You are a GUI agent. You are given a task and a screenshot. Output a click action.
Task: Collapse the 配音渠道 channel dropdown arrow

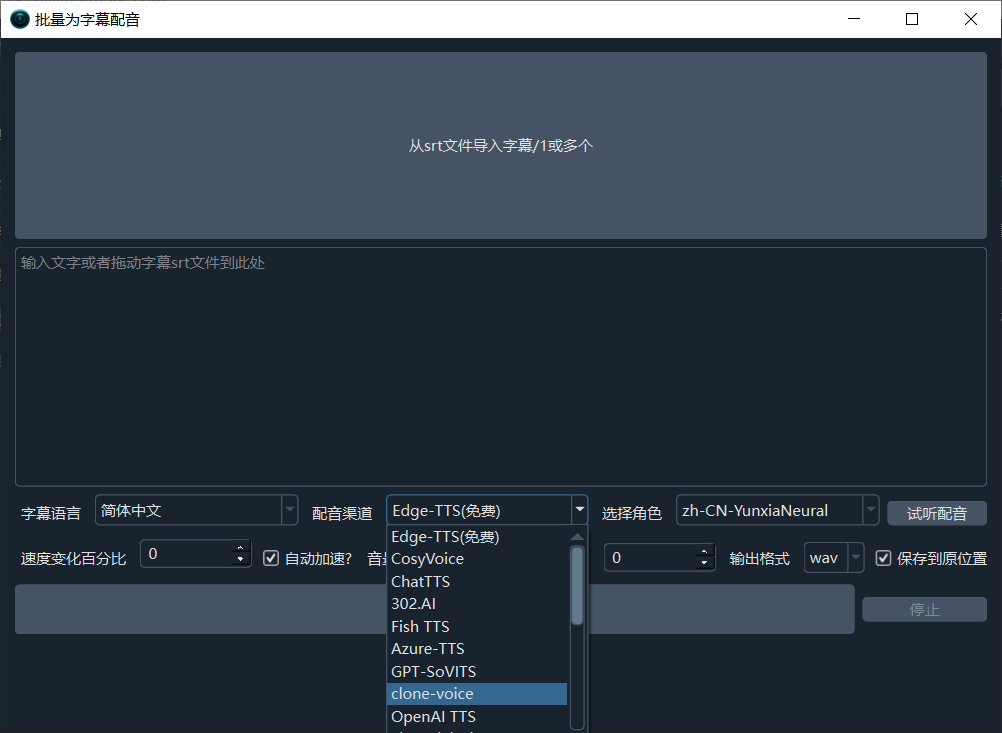(x=579, y=510)
